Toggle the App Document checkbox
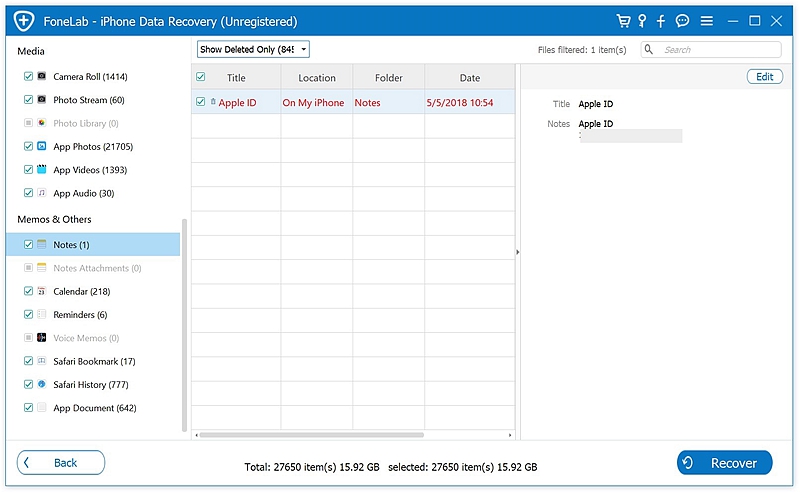Viewport: 800px width, 493px height. tap(29, 408)
